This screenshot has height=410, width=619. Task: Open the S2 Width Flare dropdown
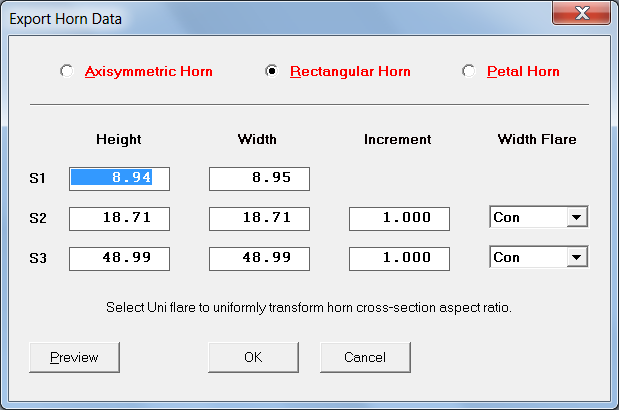click(576, 217)
